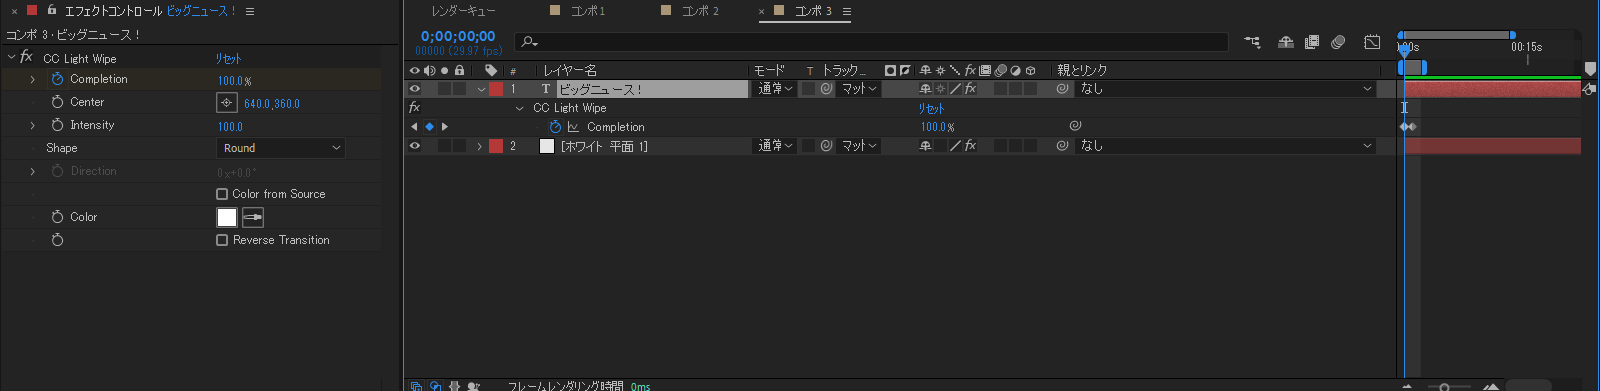Open the track matte dropdown for ホワイト 平面 1

858,146
